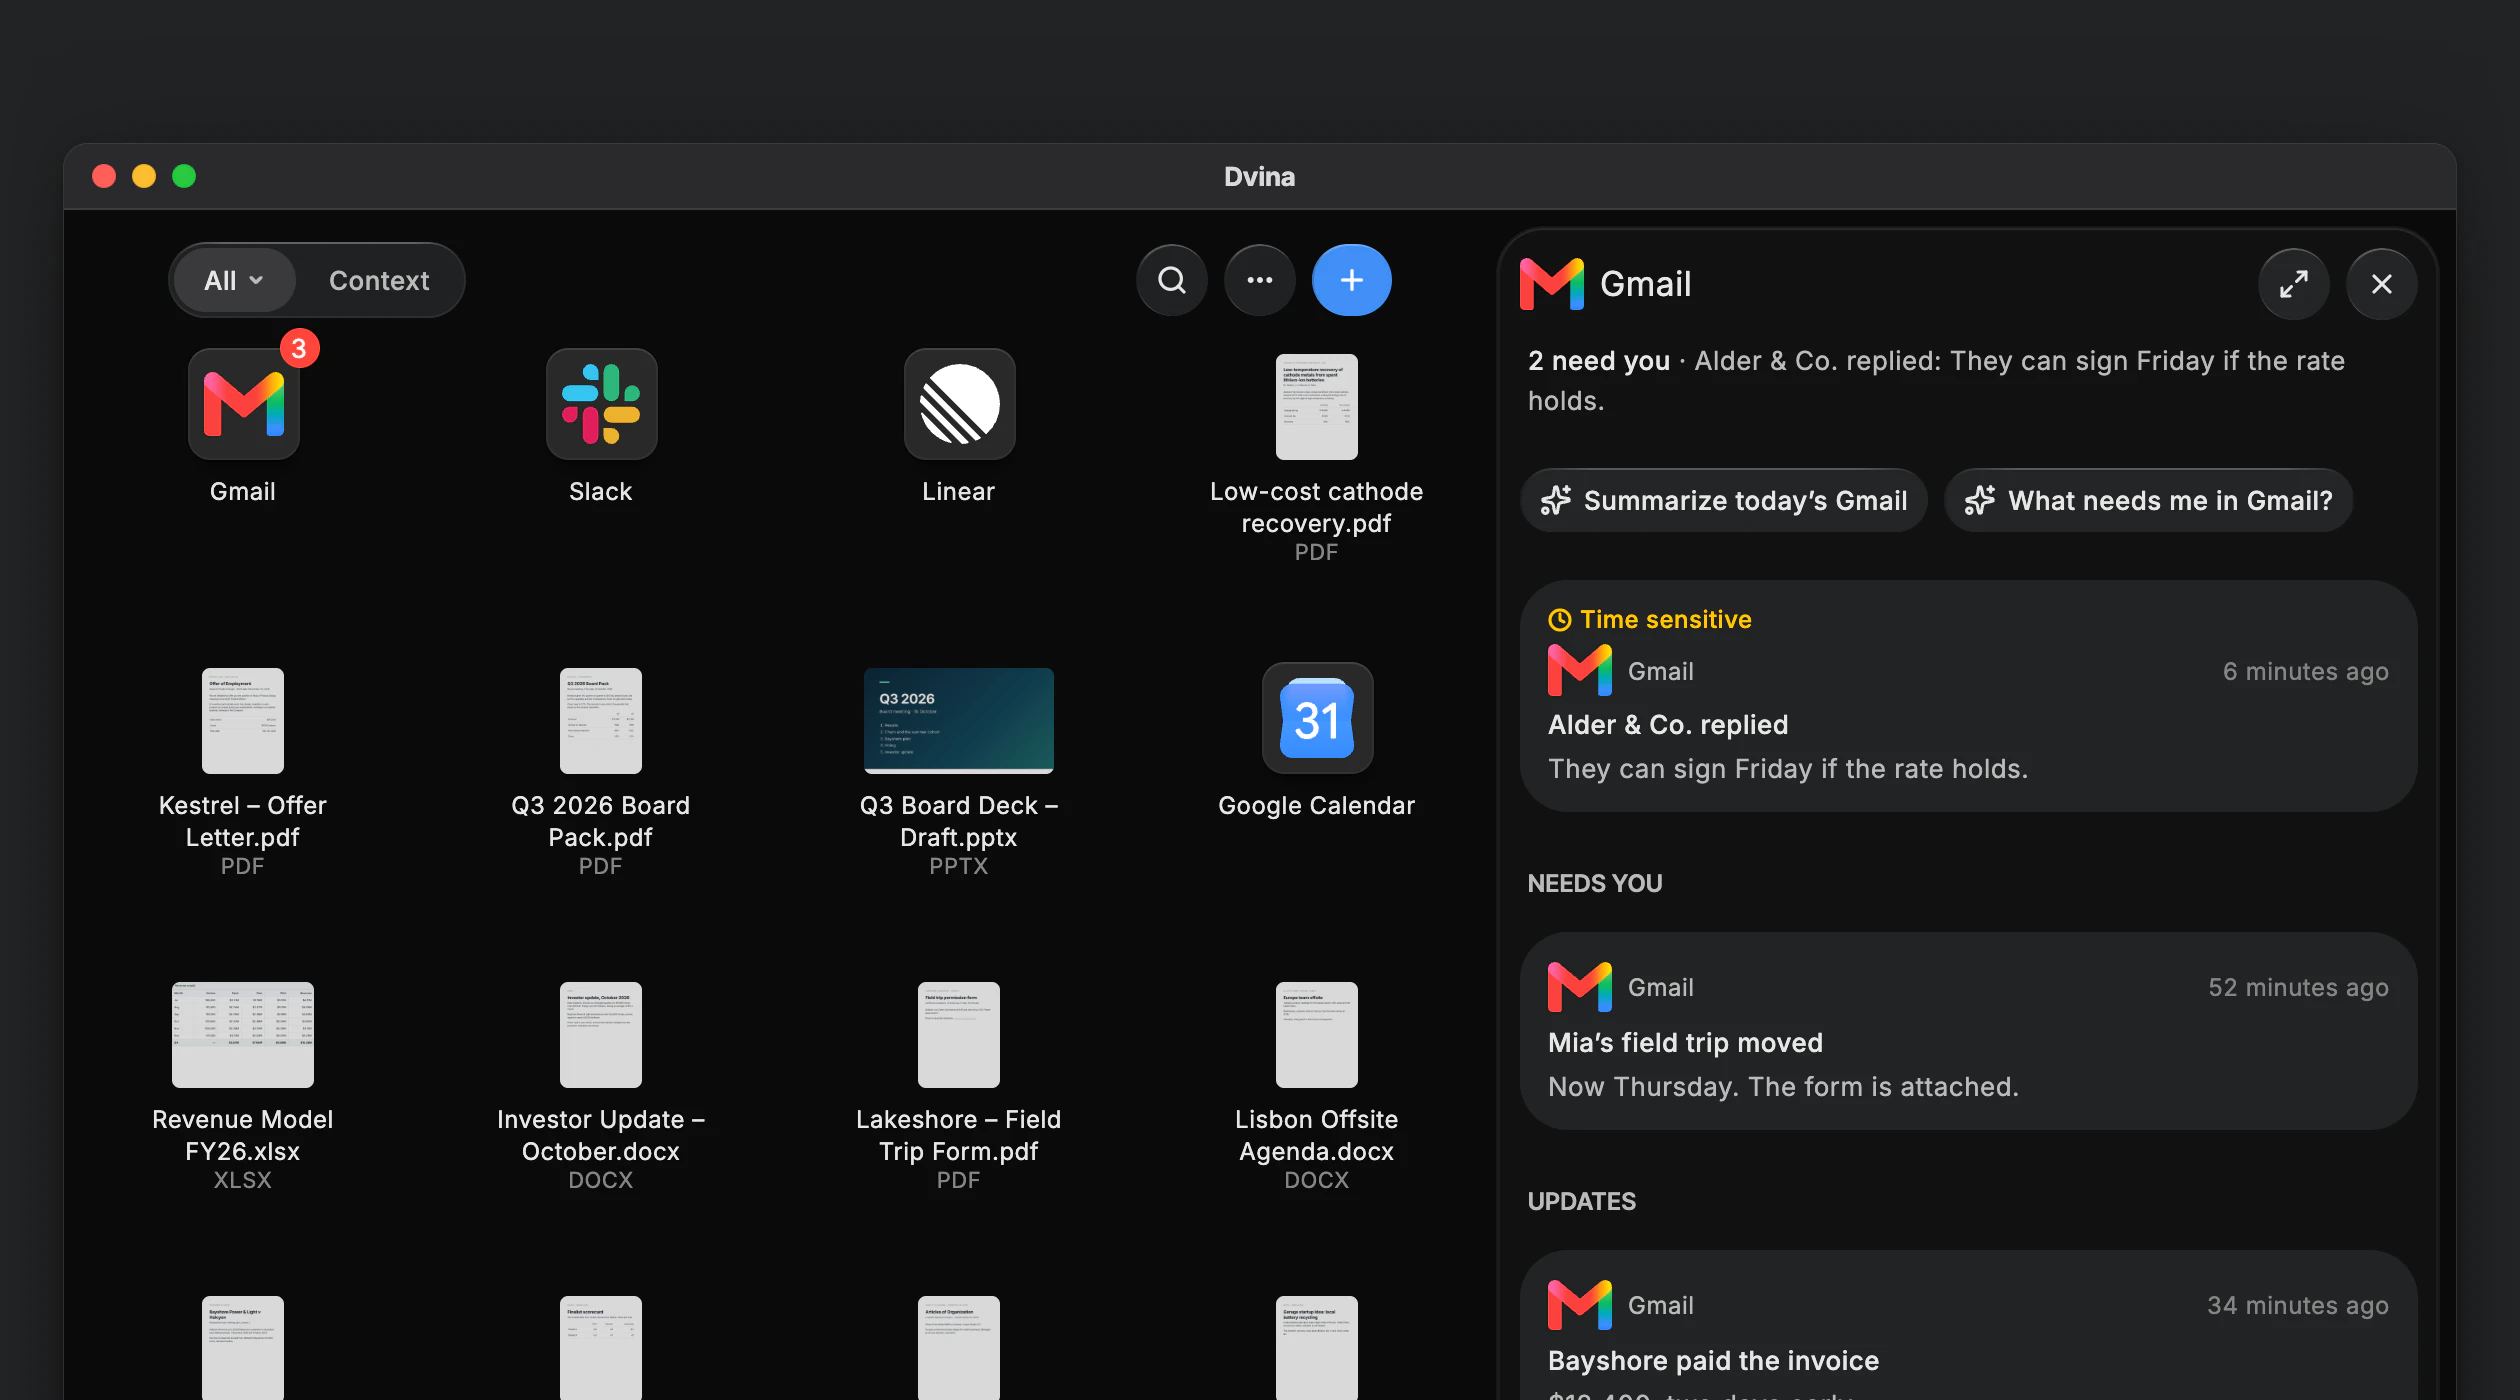Open Low-cost cathode recovery.pdf thumbnail
The image size is (2520, 1400).
coord(1317,407)
